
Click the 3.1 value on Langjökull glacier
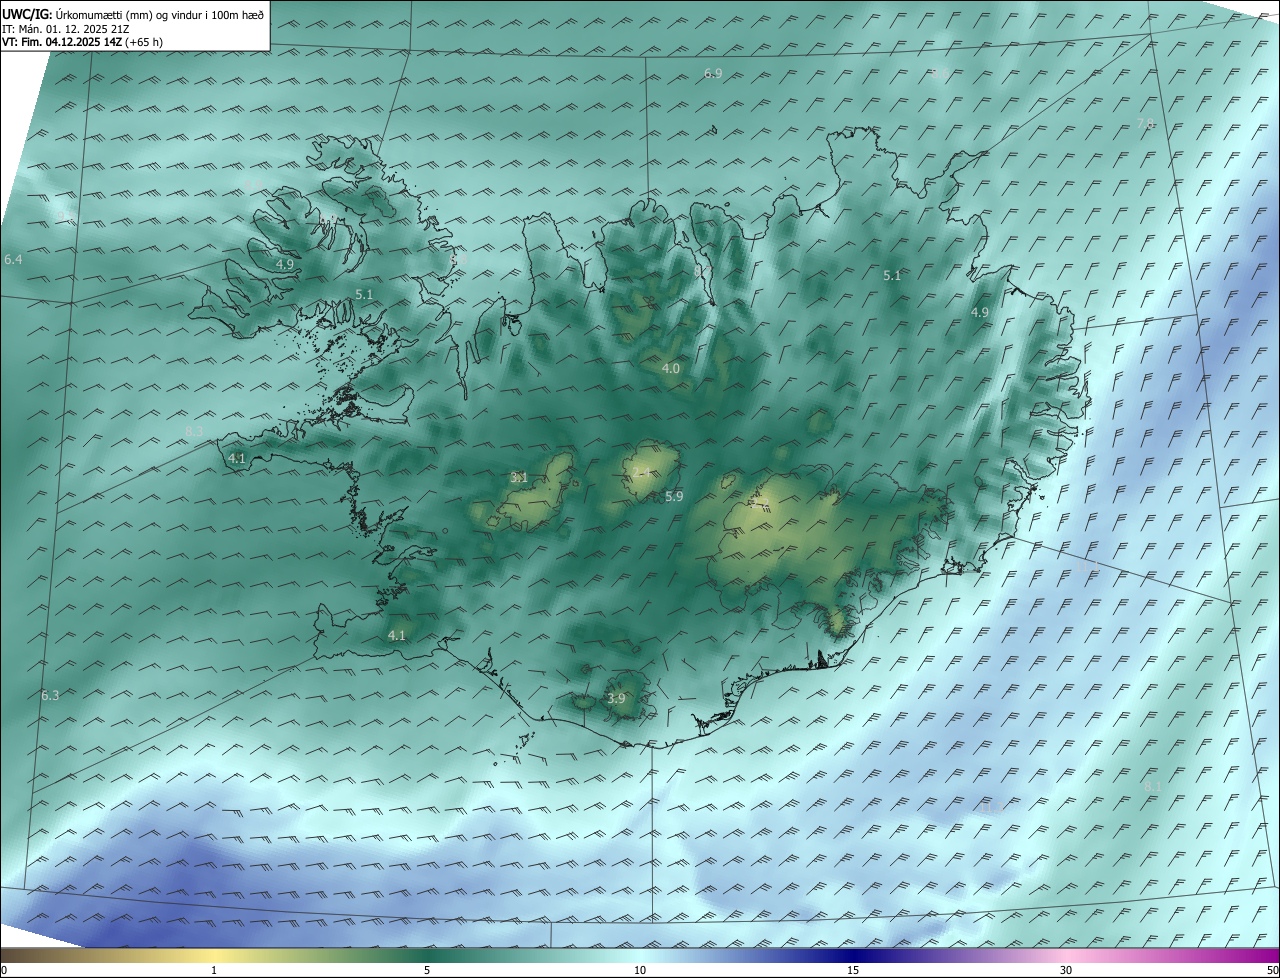click(519, 478)
